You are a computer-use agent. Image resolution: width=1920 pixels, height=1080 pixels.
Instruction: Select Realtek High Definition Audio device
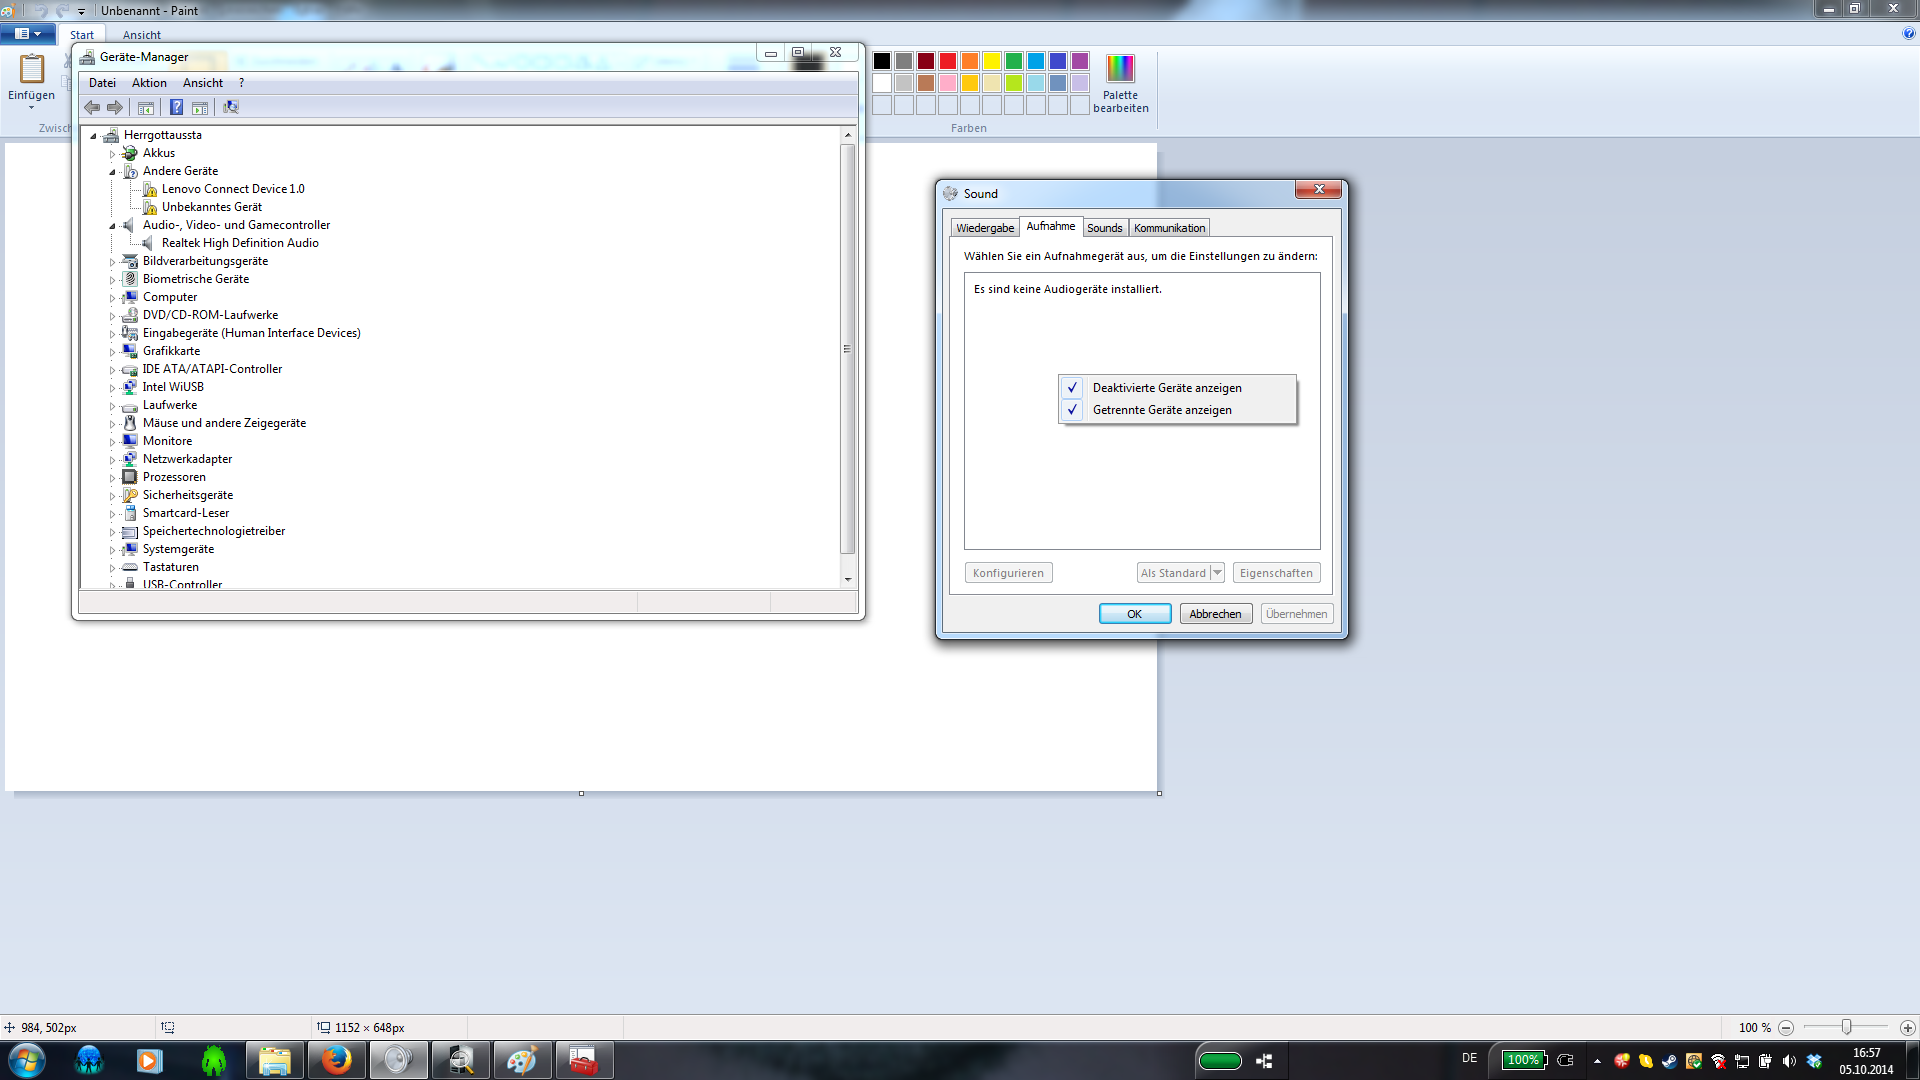(240, 243)
